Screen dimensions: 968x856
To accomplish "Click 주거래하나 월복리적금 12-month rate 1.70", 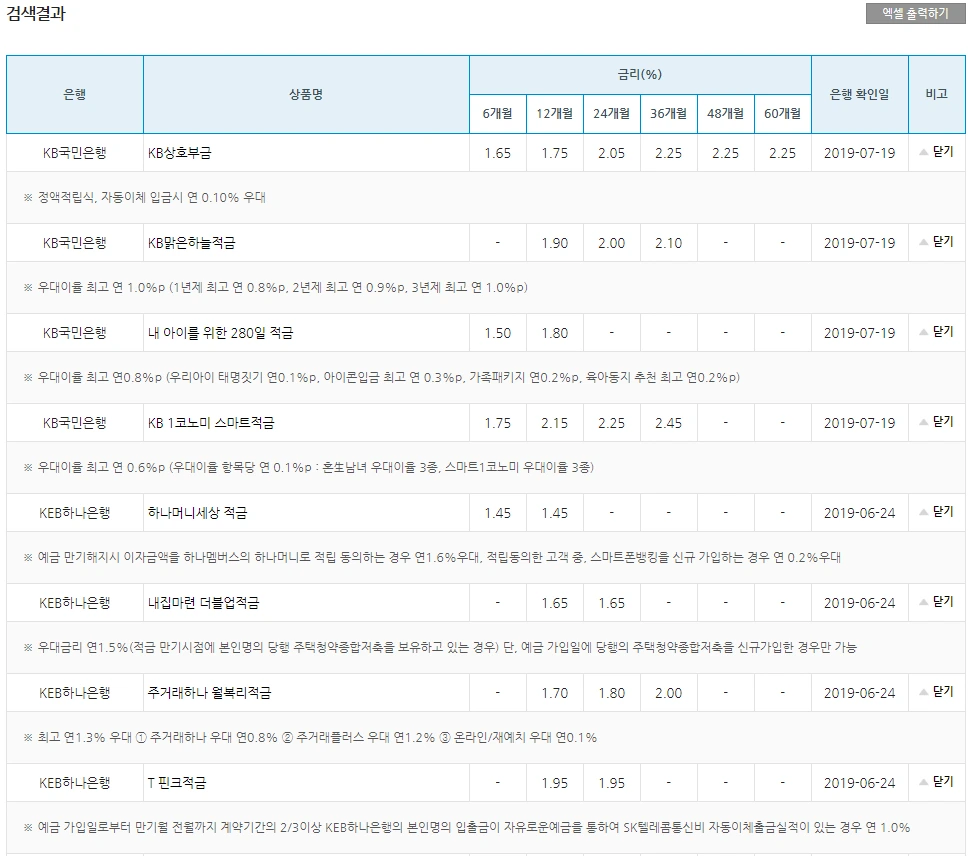I will coord(554,693).
